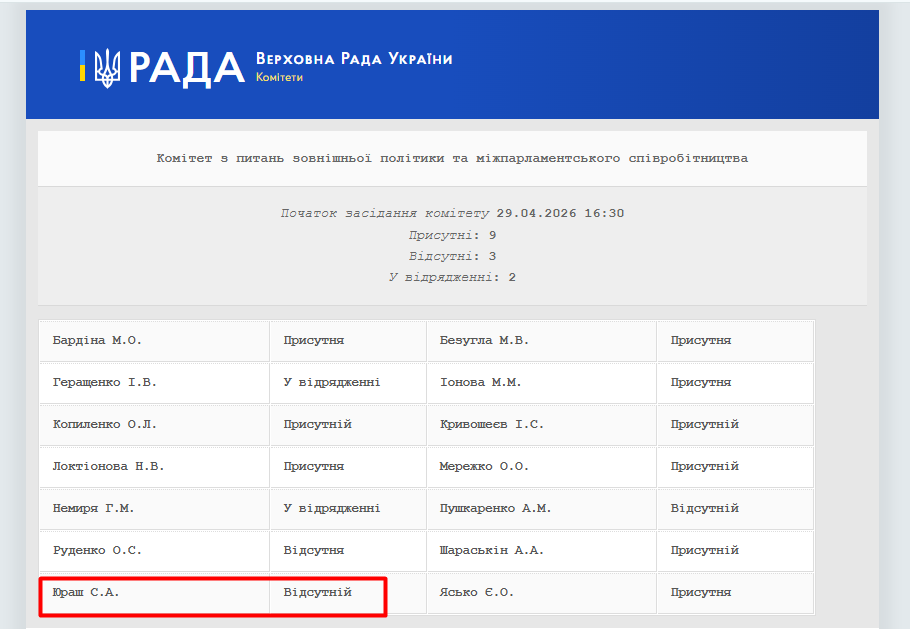Click Ясько's Присутня status
Image resolution: width=910 pixels, height=629 pixels.
tap(700, 592)
